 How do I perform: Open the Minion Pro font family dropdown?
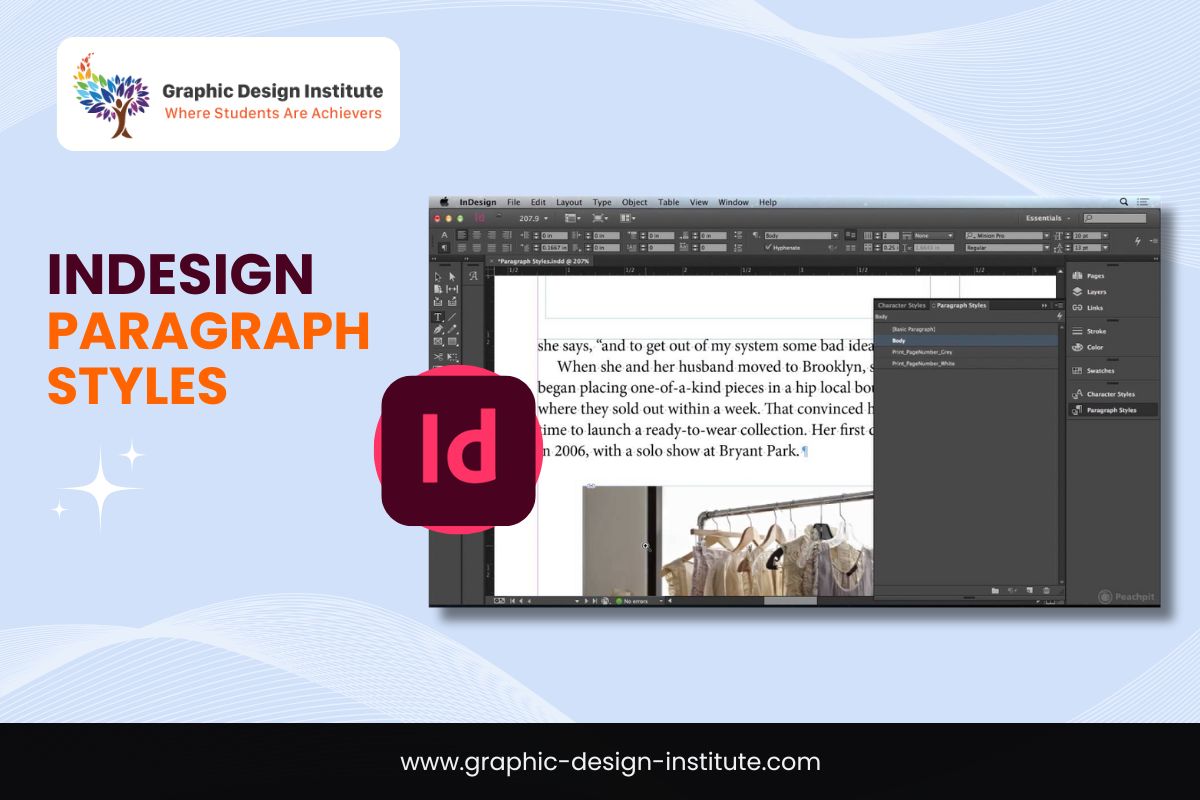coord(1048,233)
